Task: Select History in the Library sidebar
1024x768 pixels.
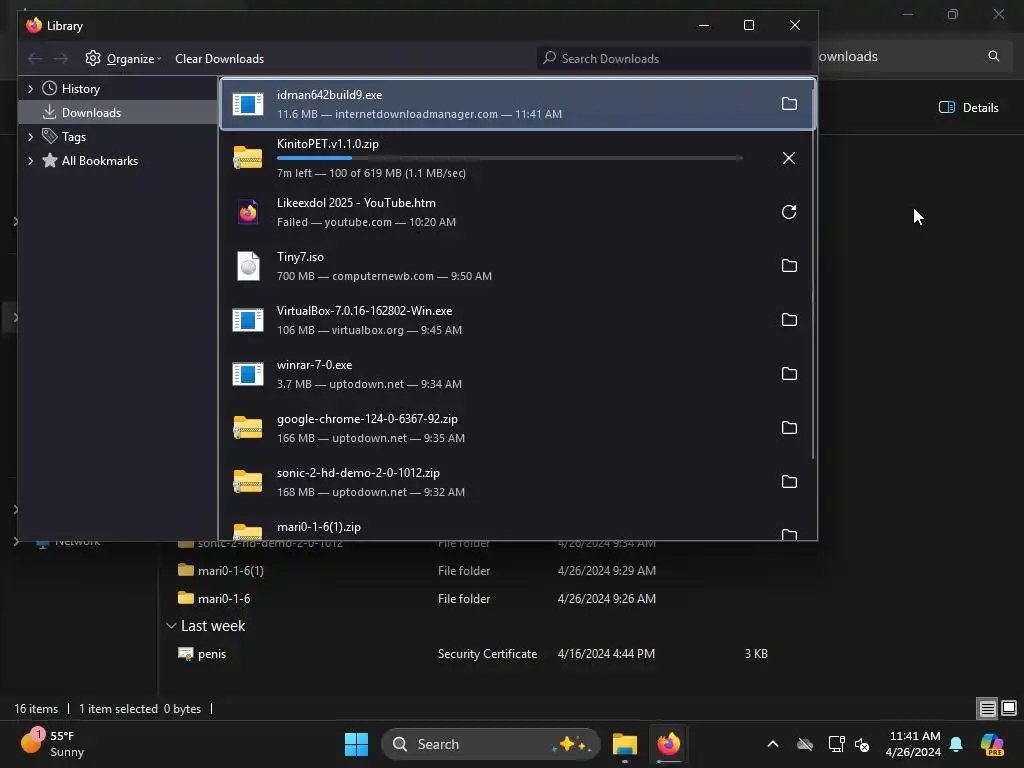Action: click(80, 89)
